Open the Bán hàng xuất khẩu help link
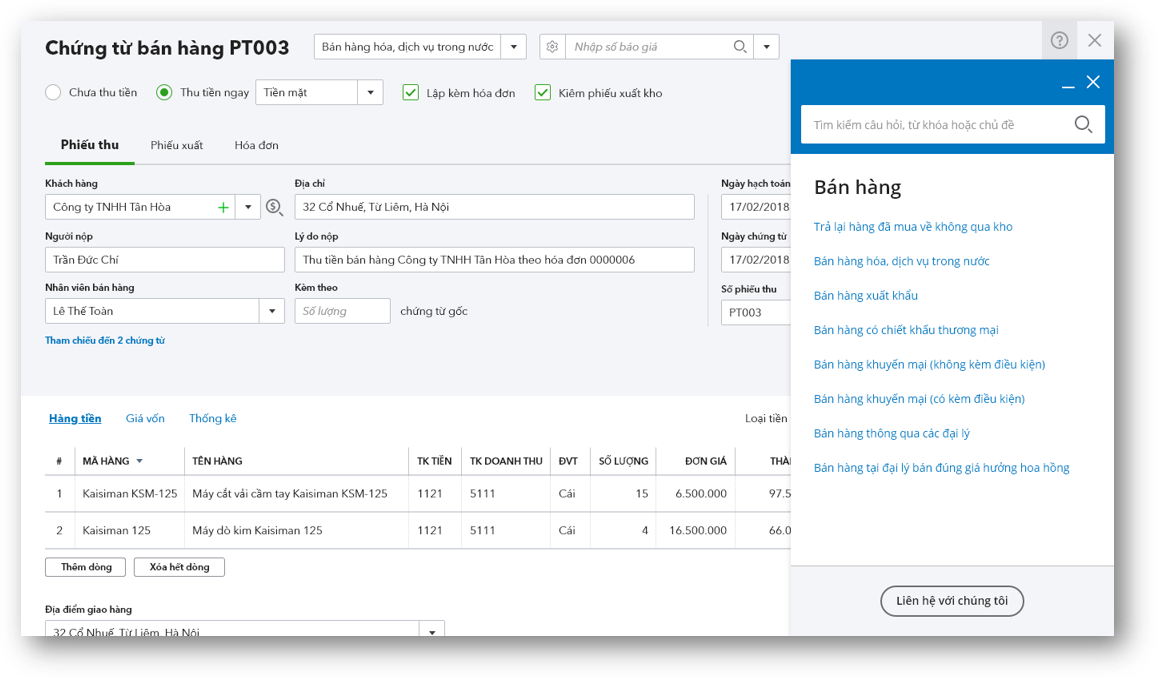This screenshot has width=1156, height=678. click(x=866, y=296)
